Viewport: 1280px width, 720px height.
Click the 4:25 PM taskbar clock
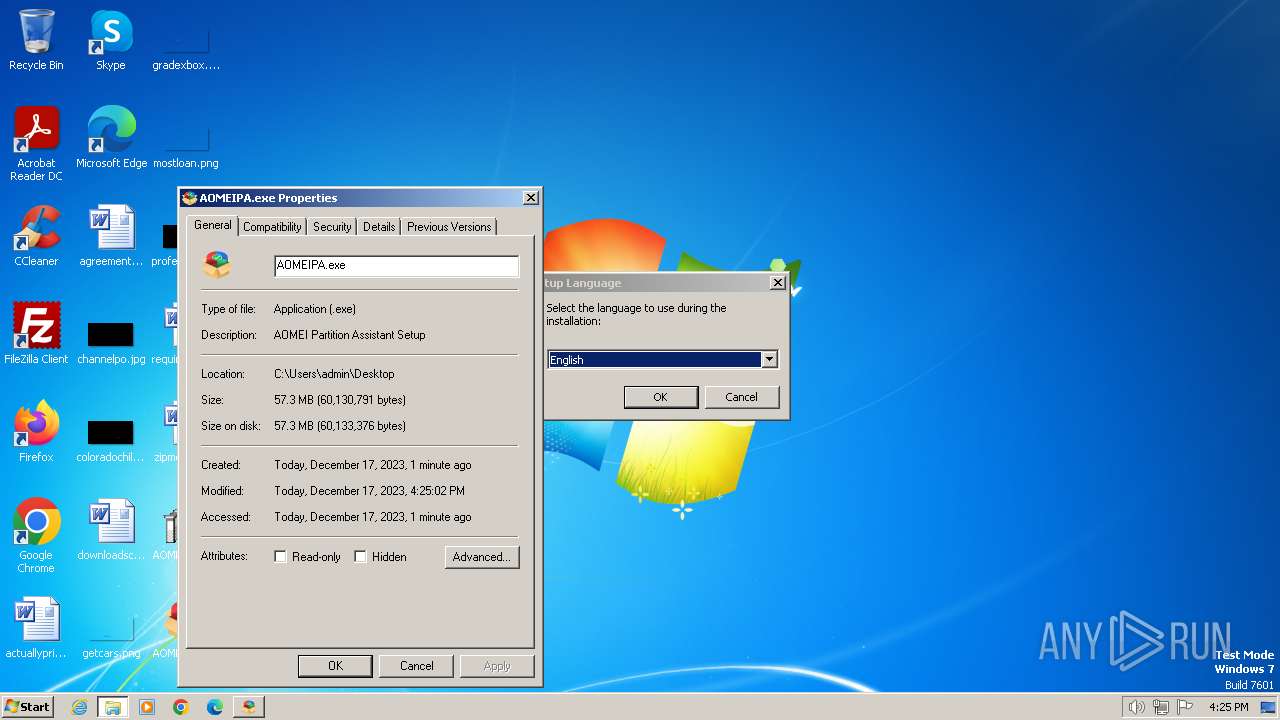coord(1229,707)
